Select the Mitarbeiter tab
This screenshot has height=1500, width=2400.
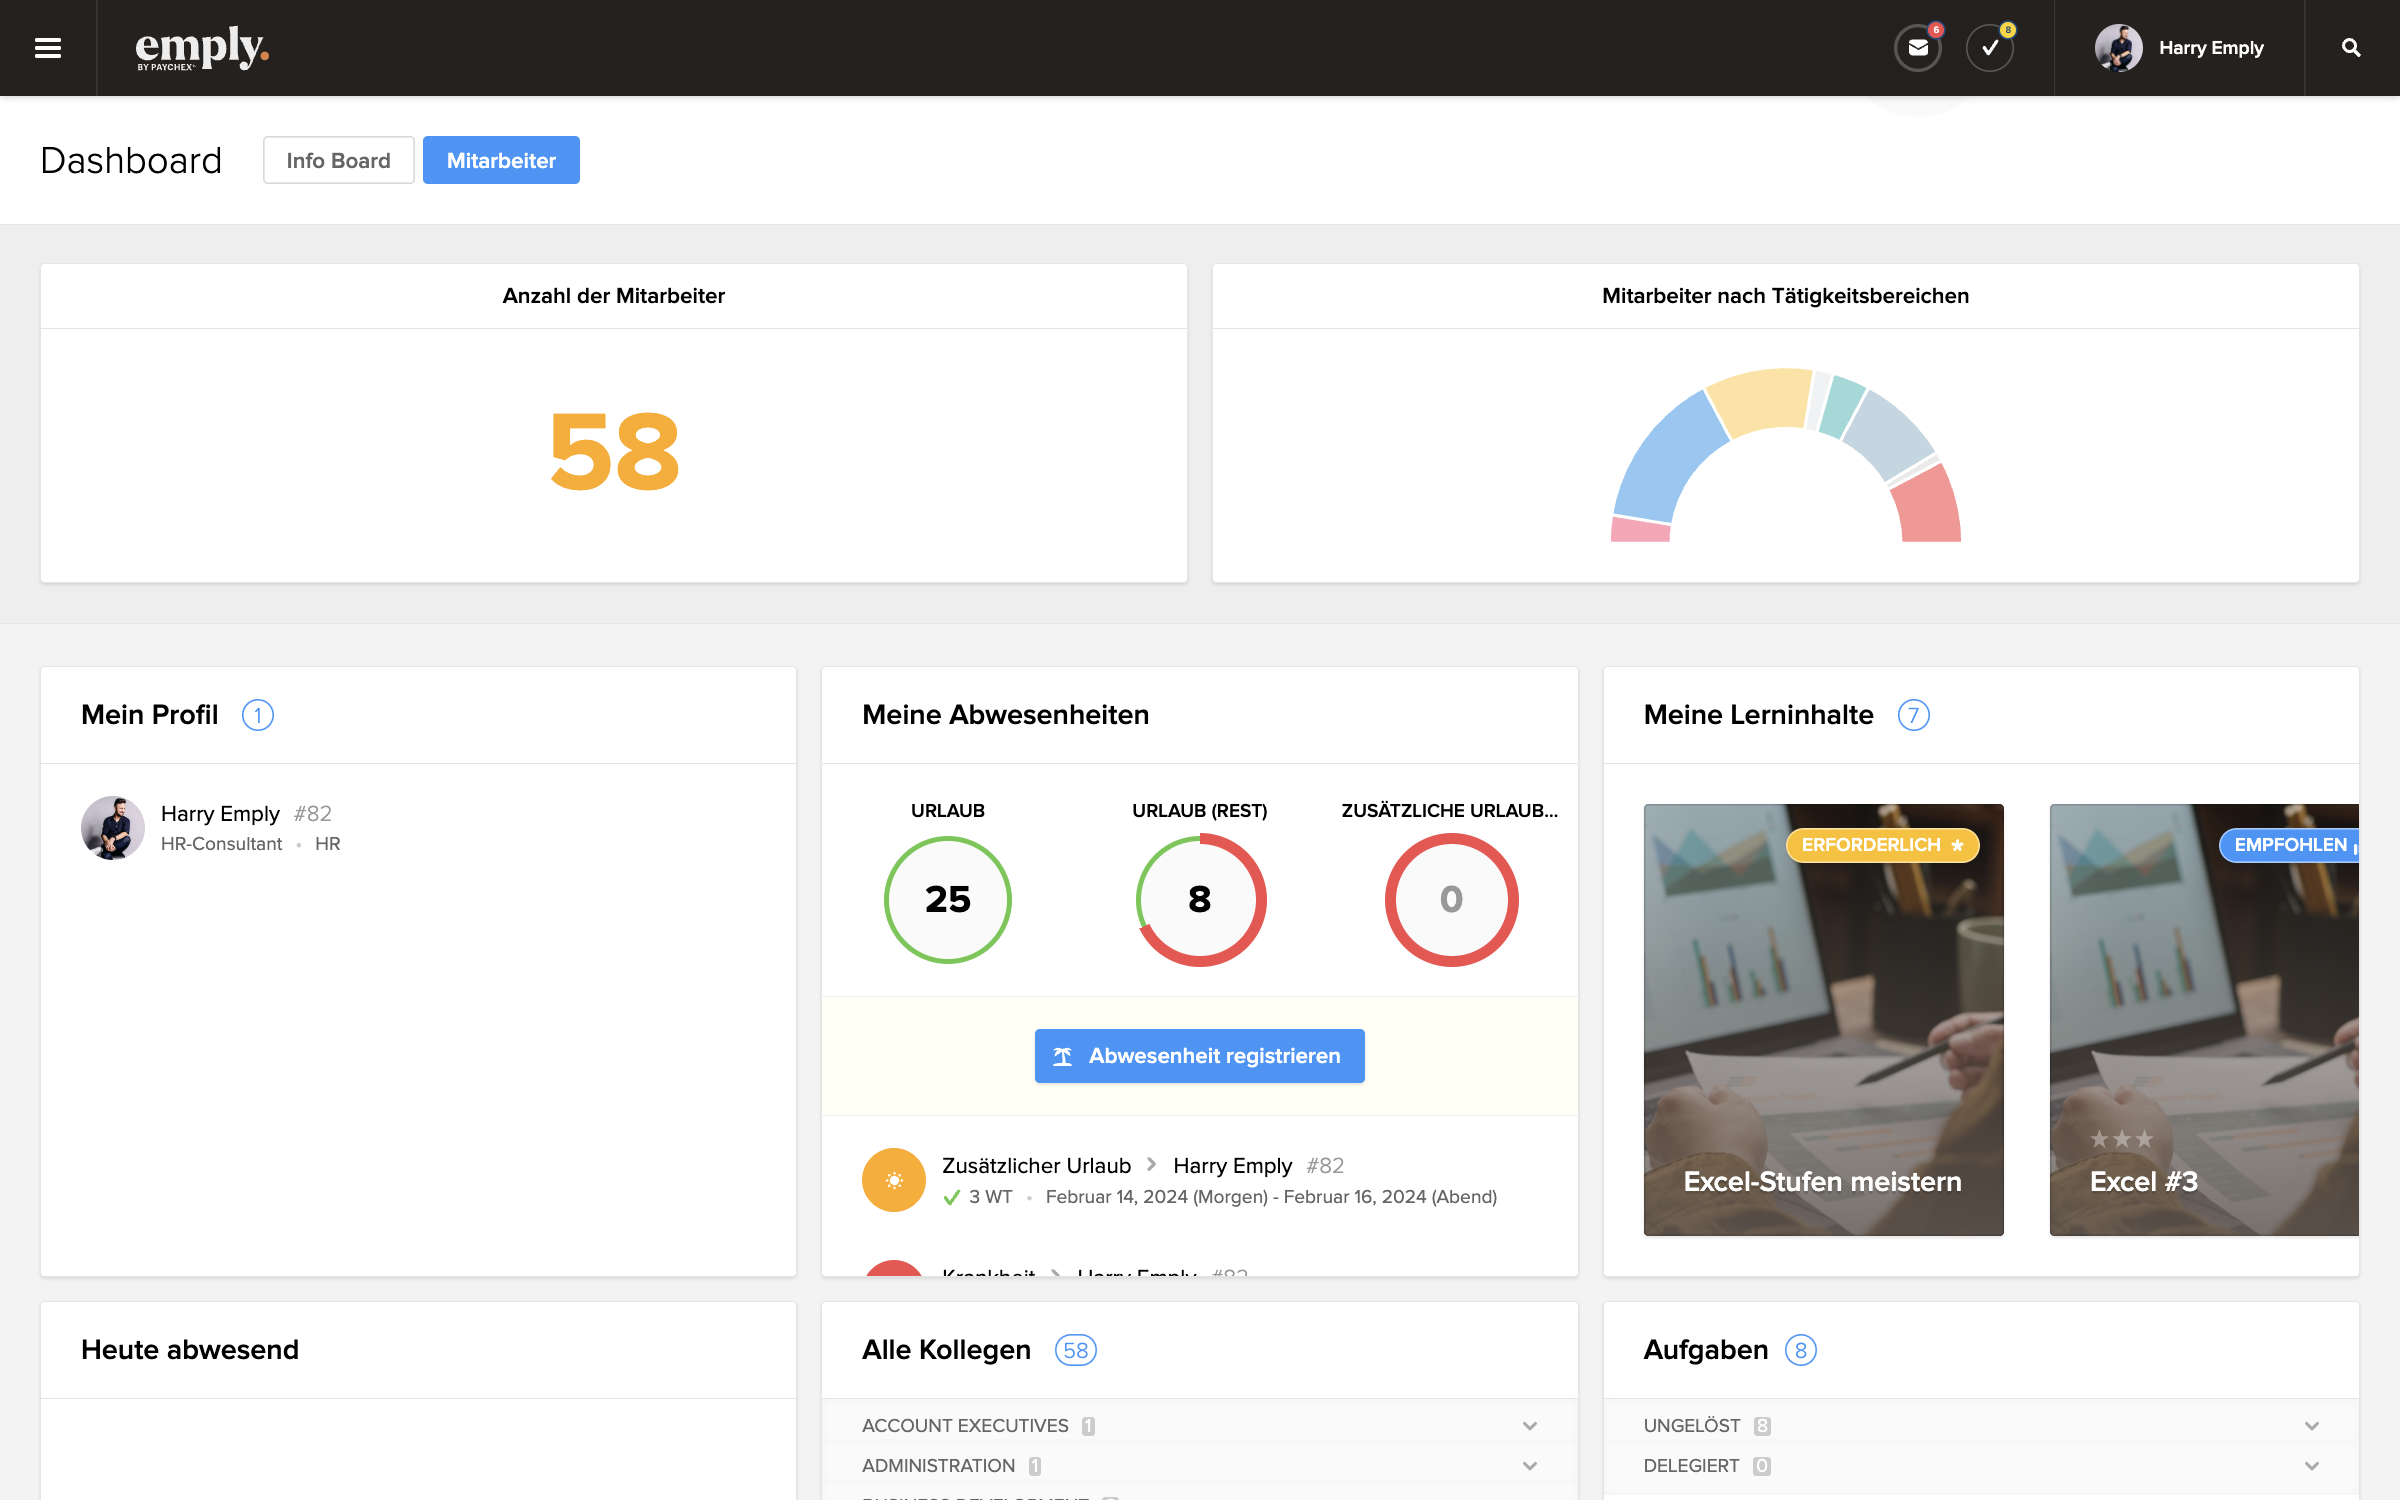501,160
